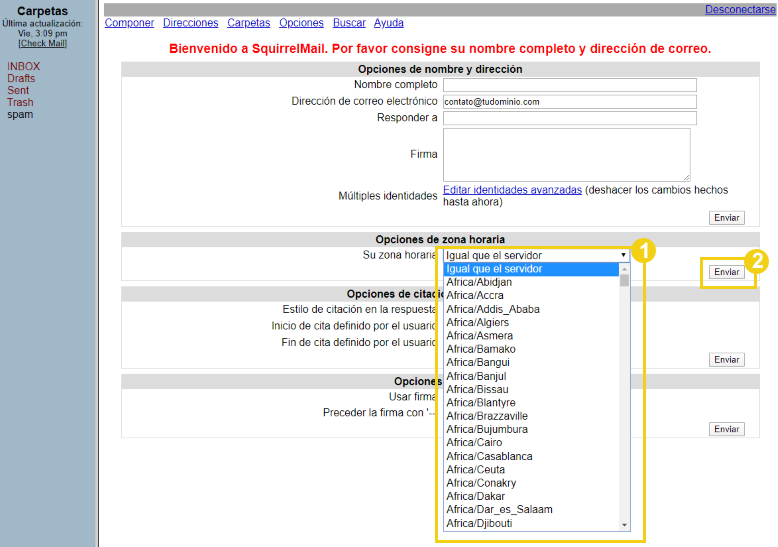Pick Africa/Conakry time zone
The height and width of the screenshot is (547, 778).
tap(531, 483)
